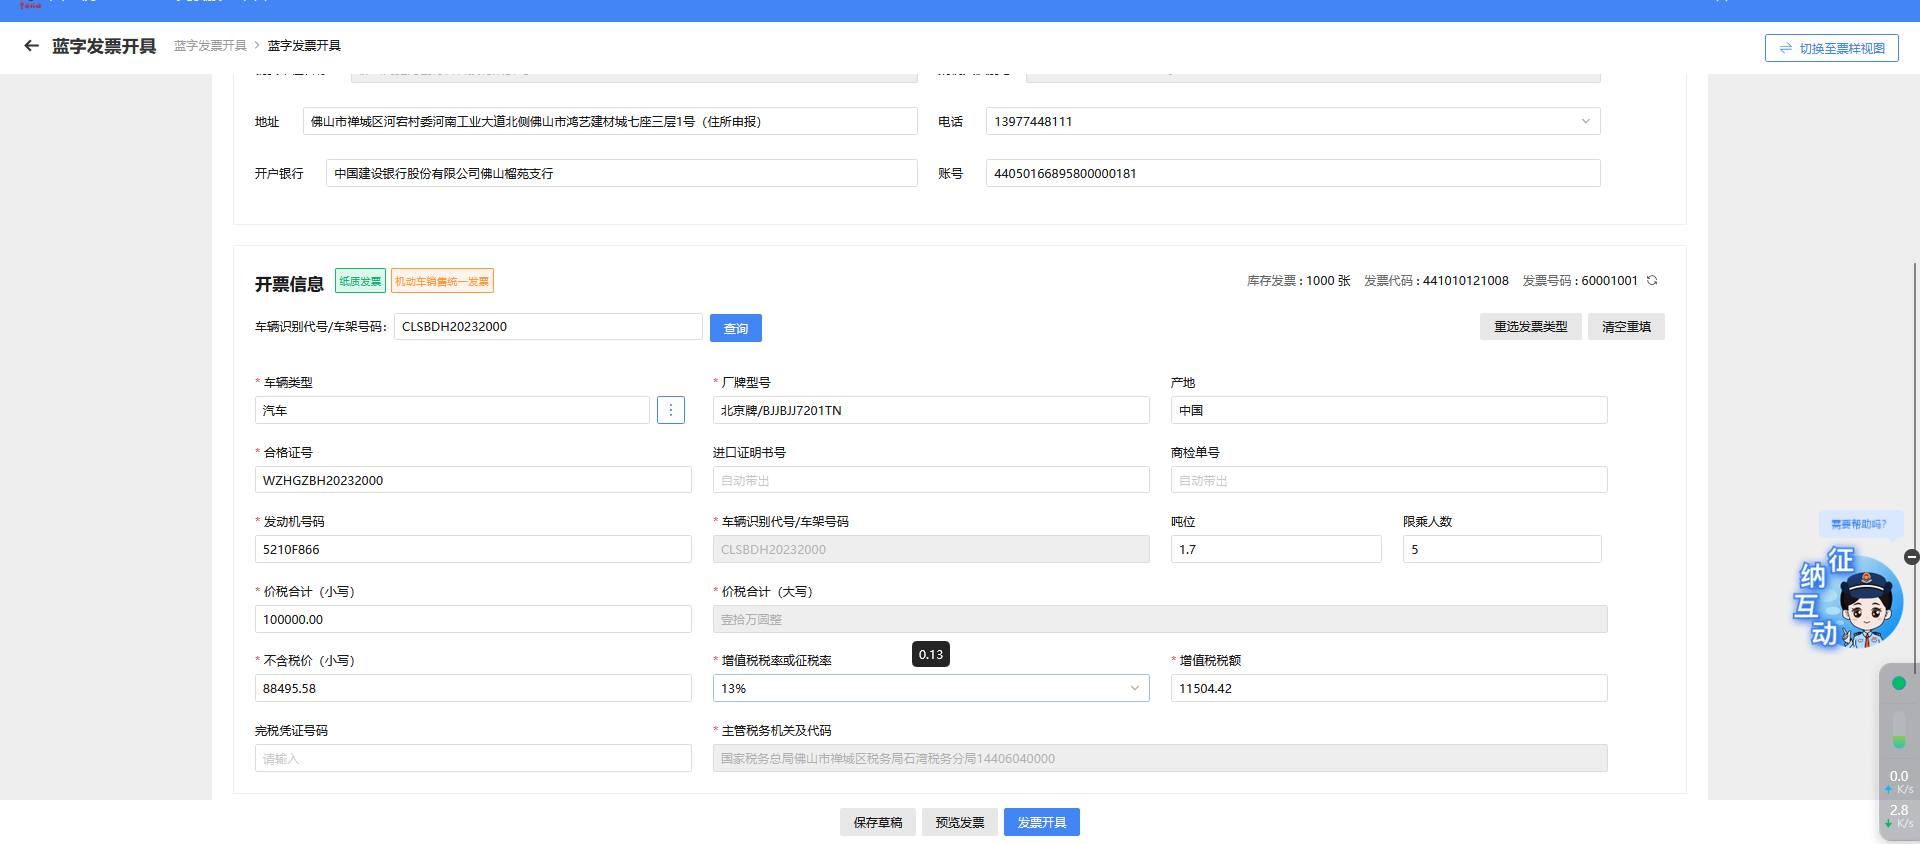Click 清空重填 to clear the form
Screen dimensions: 1920x844
coord(1625,327)
